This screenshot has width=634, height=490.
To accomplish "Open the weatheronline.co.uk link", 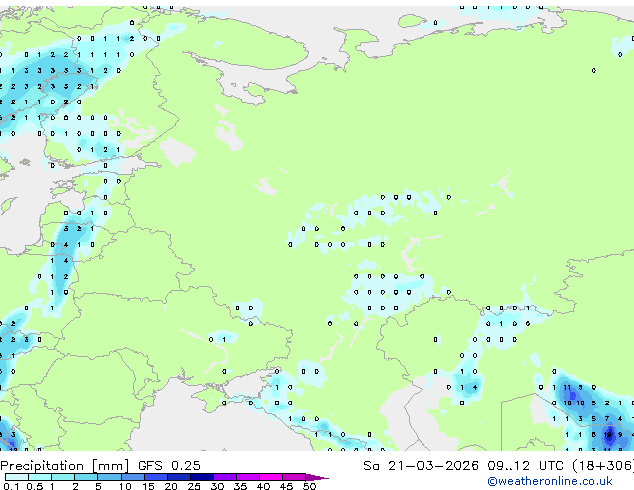I will pyautogui.click(x=550, y=481).
